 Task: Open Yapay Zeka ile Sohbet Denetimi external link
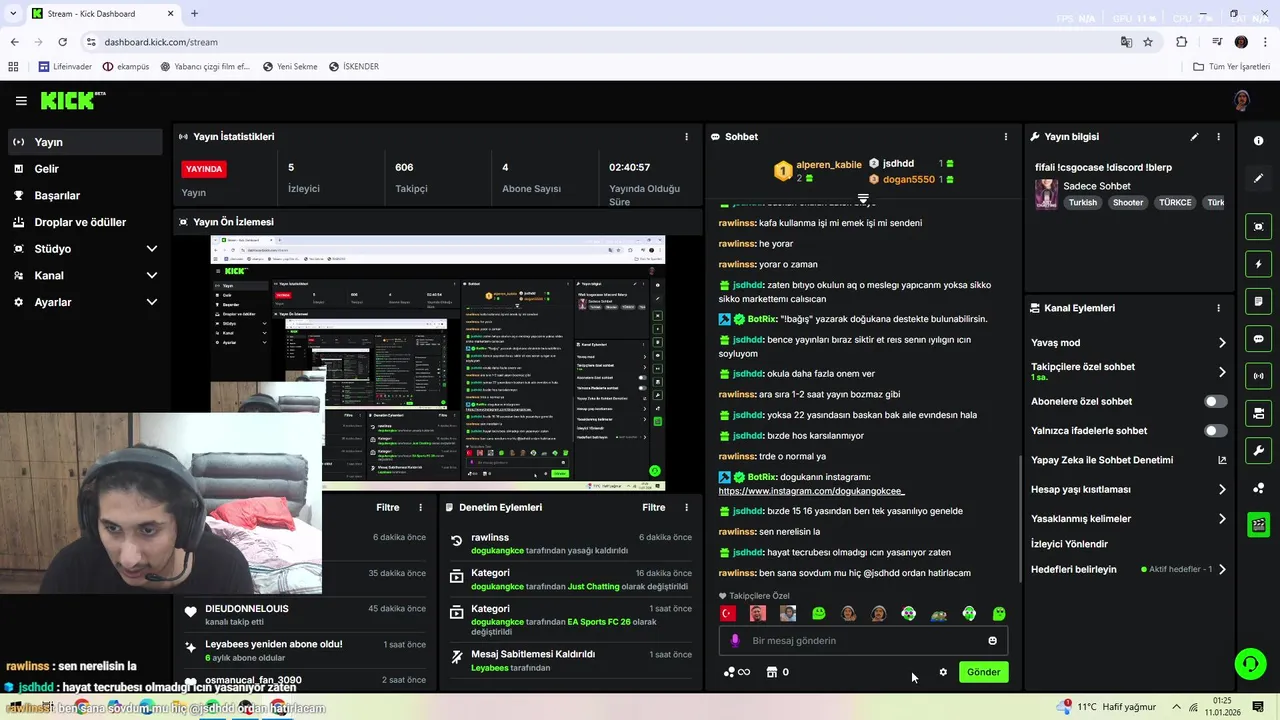coord(1222,460)
